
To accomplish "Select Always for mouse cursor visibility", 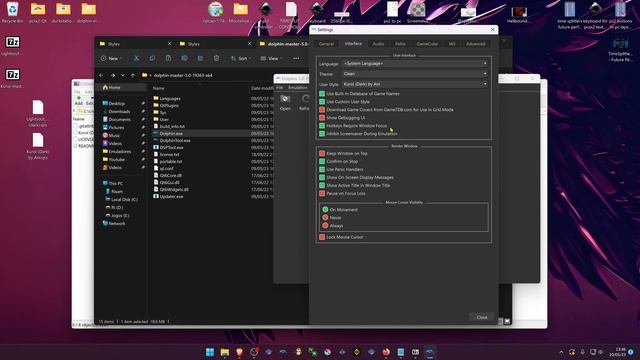I will click(333, 226).
